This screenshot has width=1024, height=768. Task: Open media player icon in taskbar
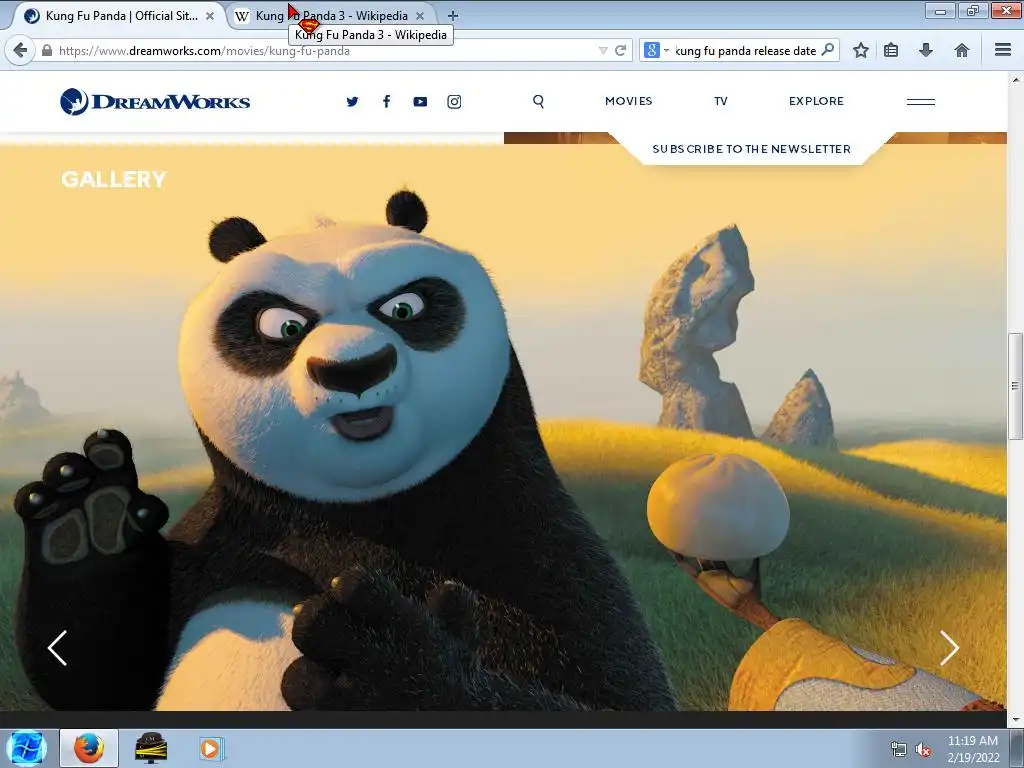pyautogui.click(x=212, y=748)
